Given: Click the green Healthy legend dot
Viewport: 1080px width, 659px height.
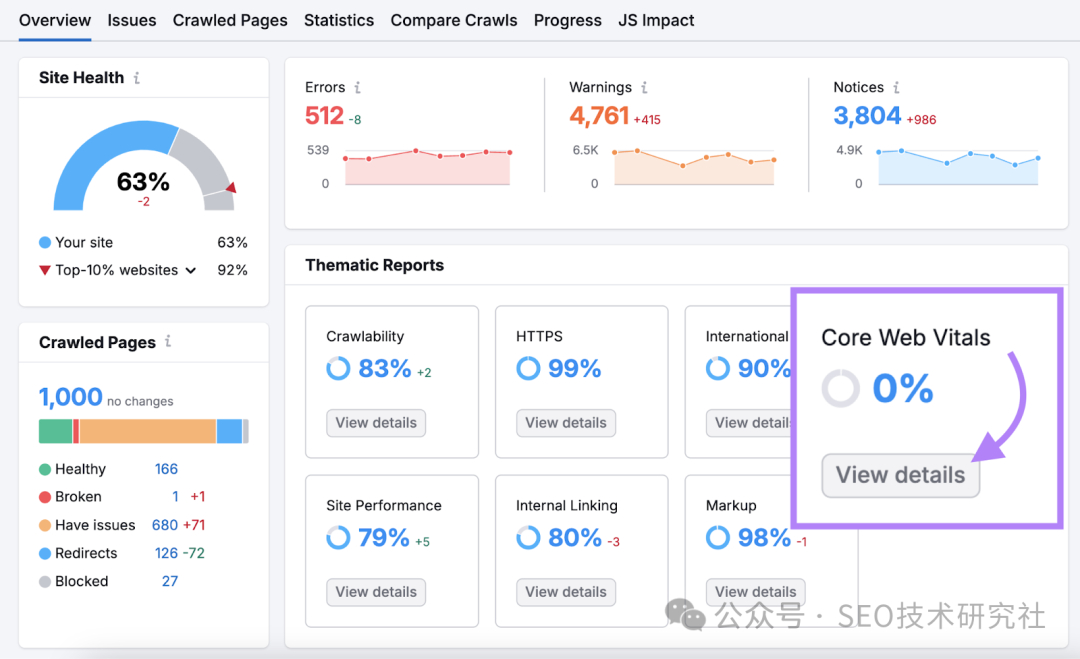Looking at the screenshot, I should [x=45, y=470].
